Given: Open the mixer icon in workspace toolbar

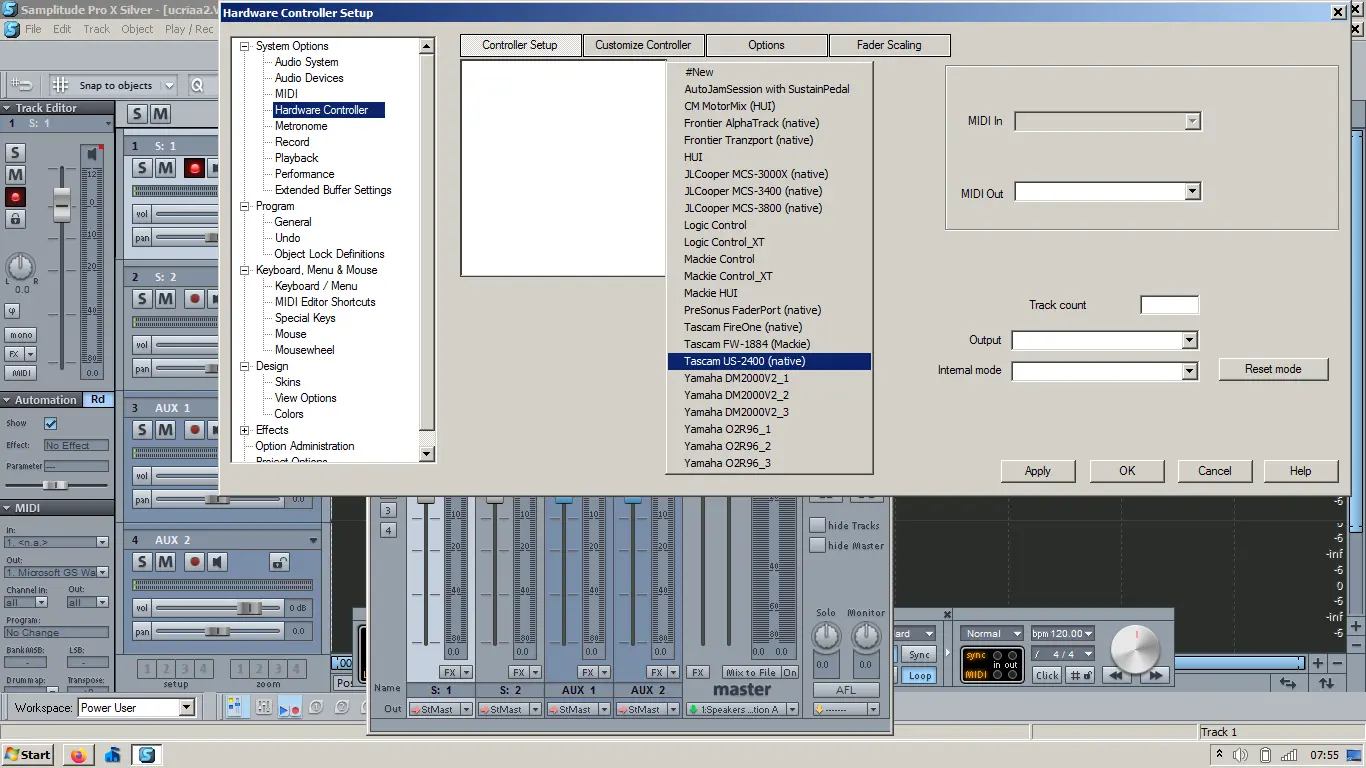Looking at the screenshot, I should pos(263,708).
